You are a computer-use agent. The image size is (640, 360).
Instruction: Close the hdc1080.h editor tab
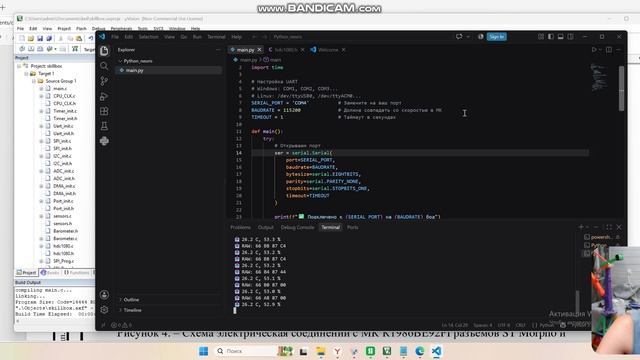(302, 50)
